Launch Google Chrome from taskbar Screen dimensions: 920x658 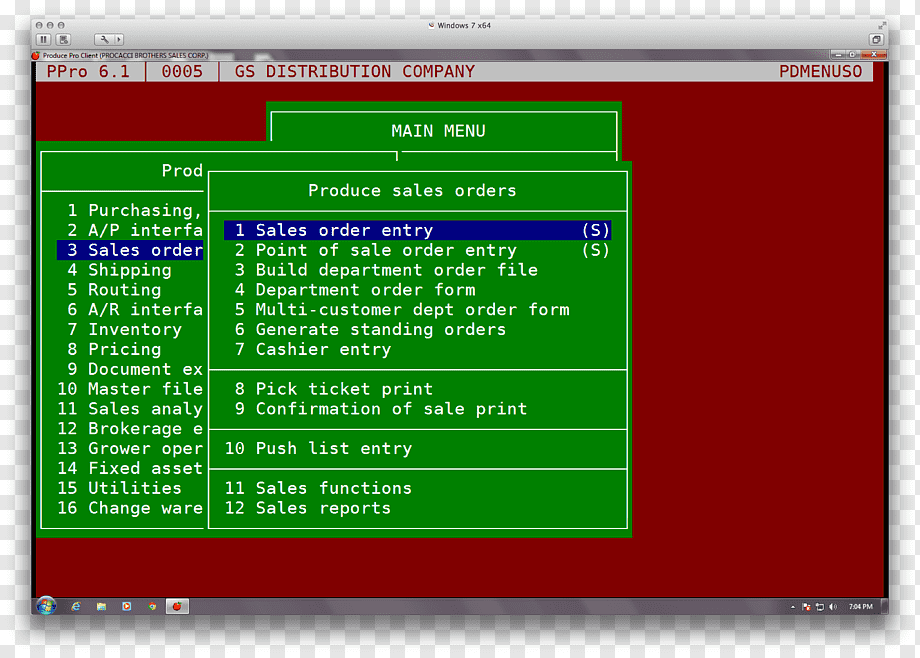(x=153, y=606)
